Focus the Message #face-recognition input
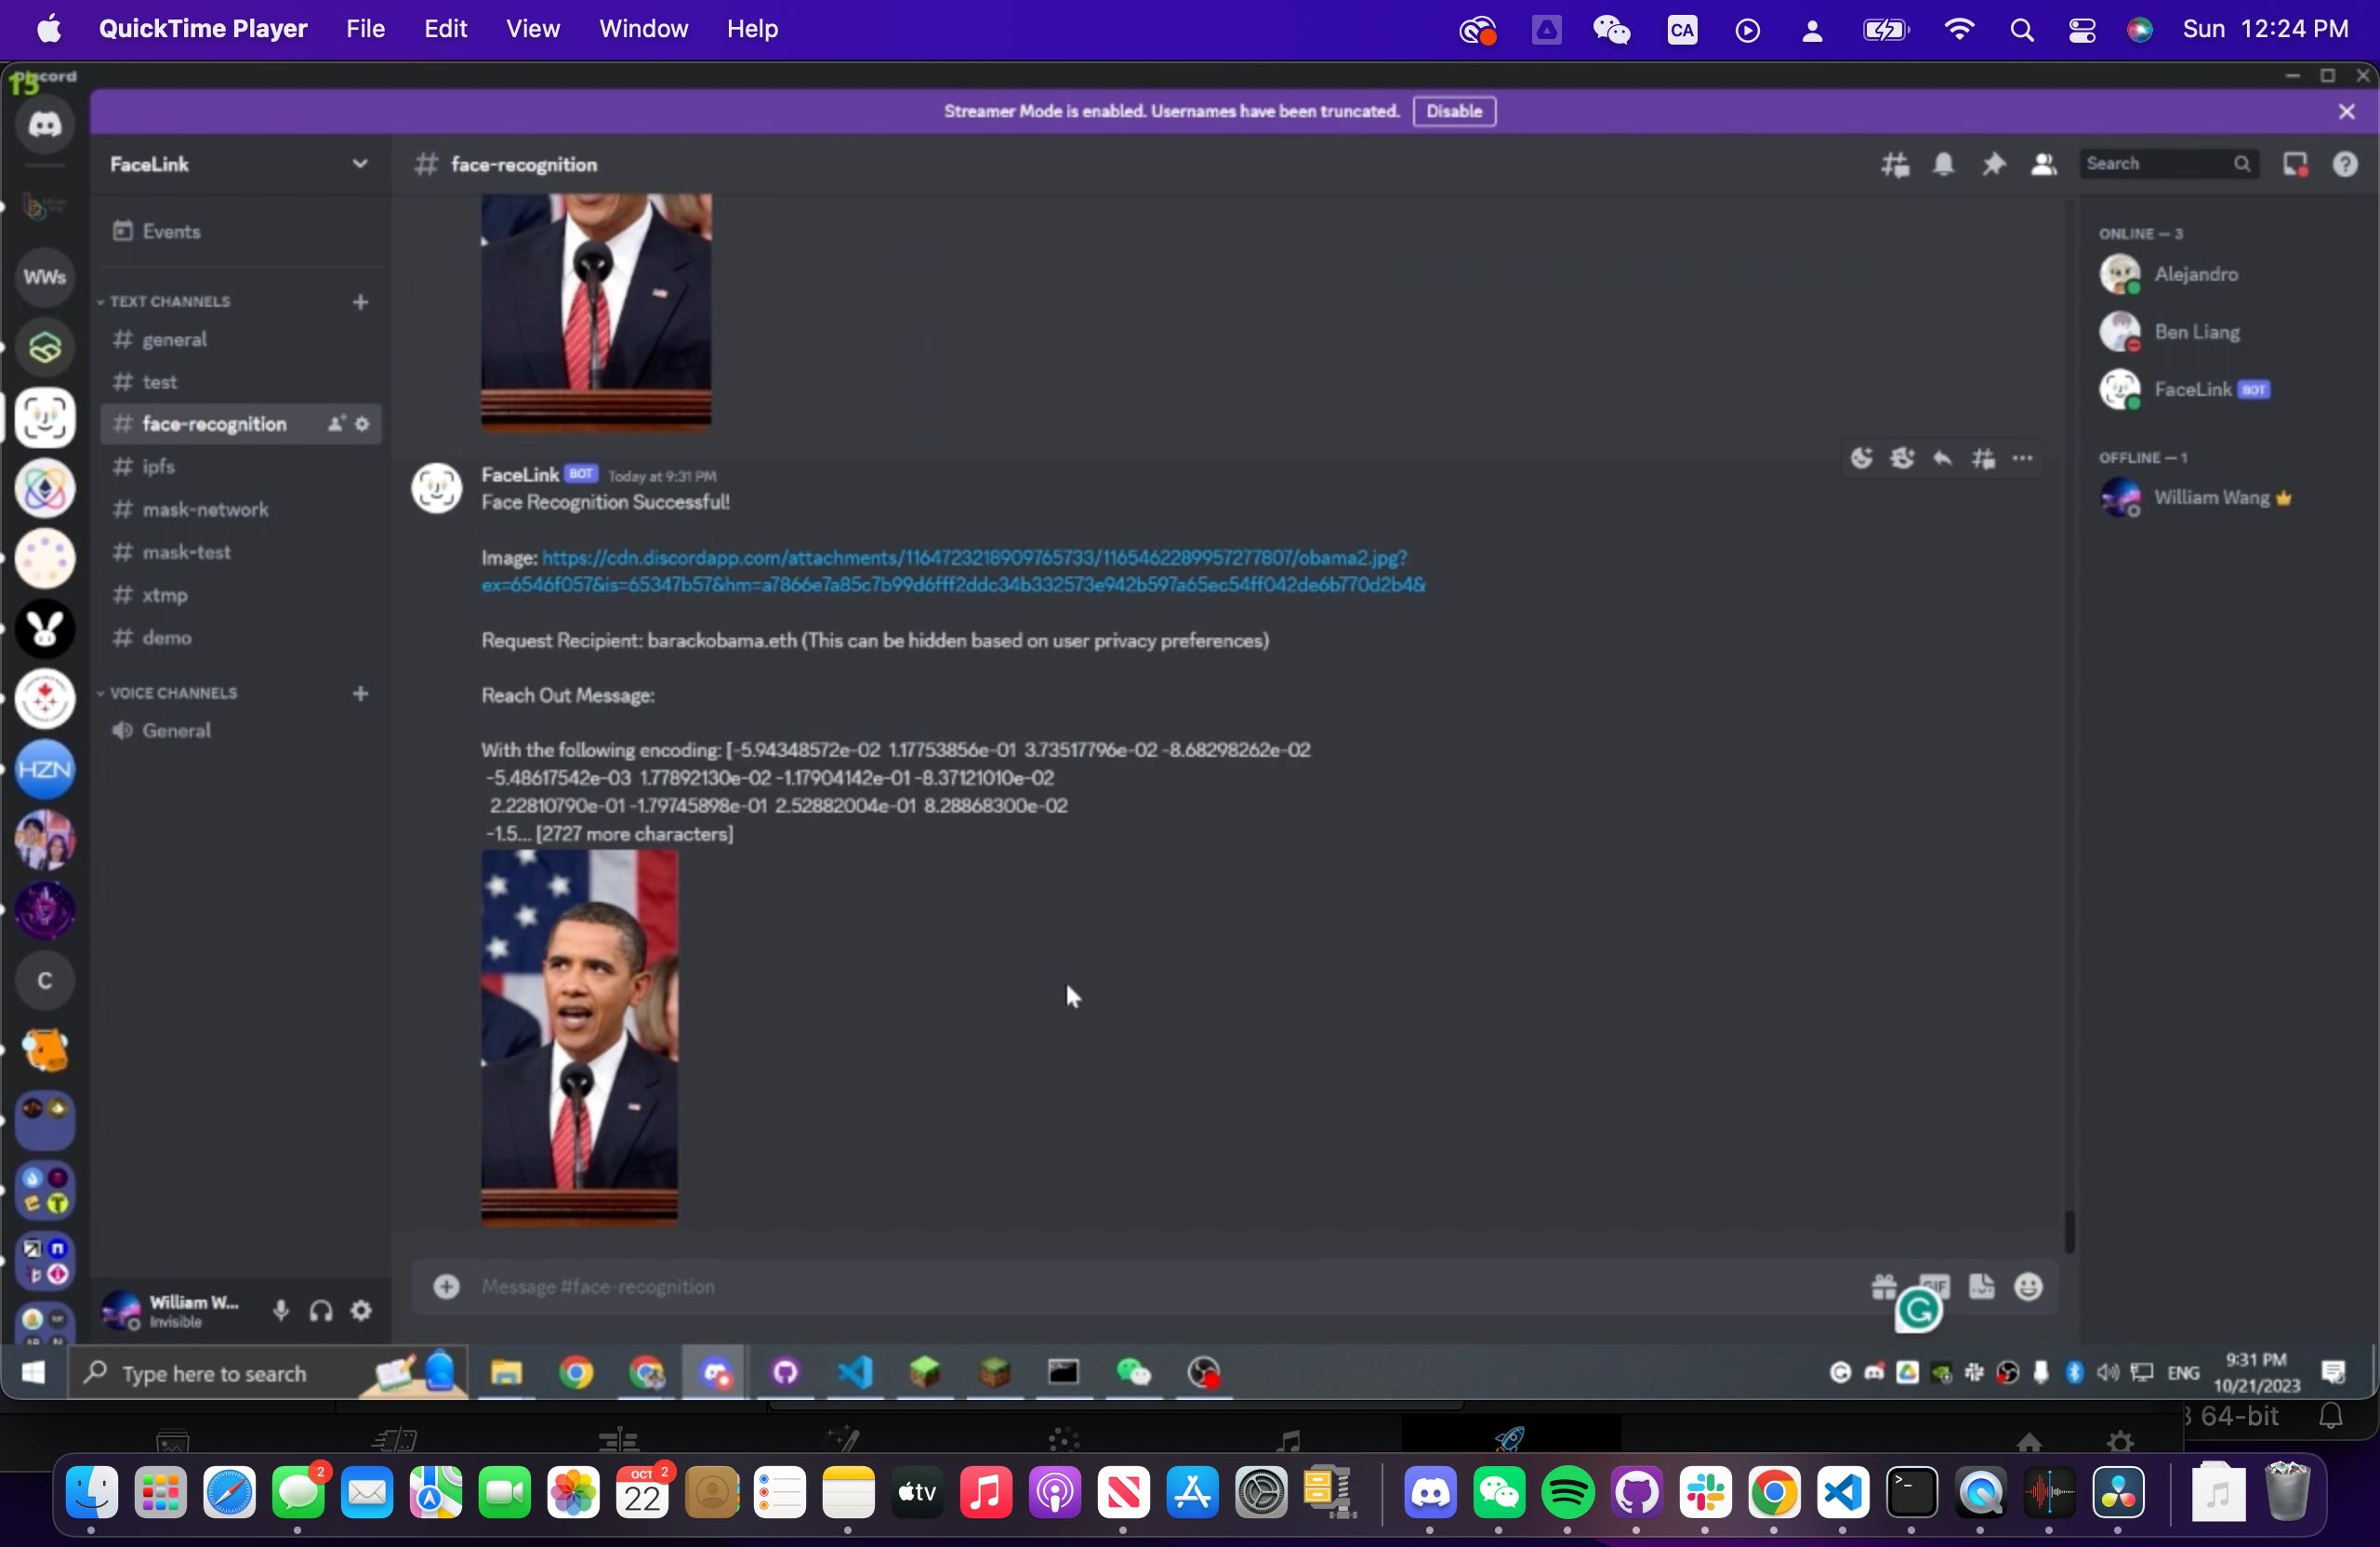This screenshot has width=2380, height=1547. click(1160, 1287)
